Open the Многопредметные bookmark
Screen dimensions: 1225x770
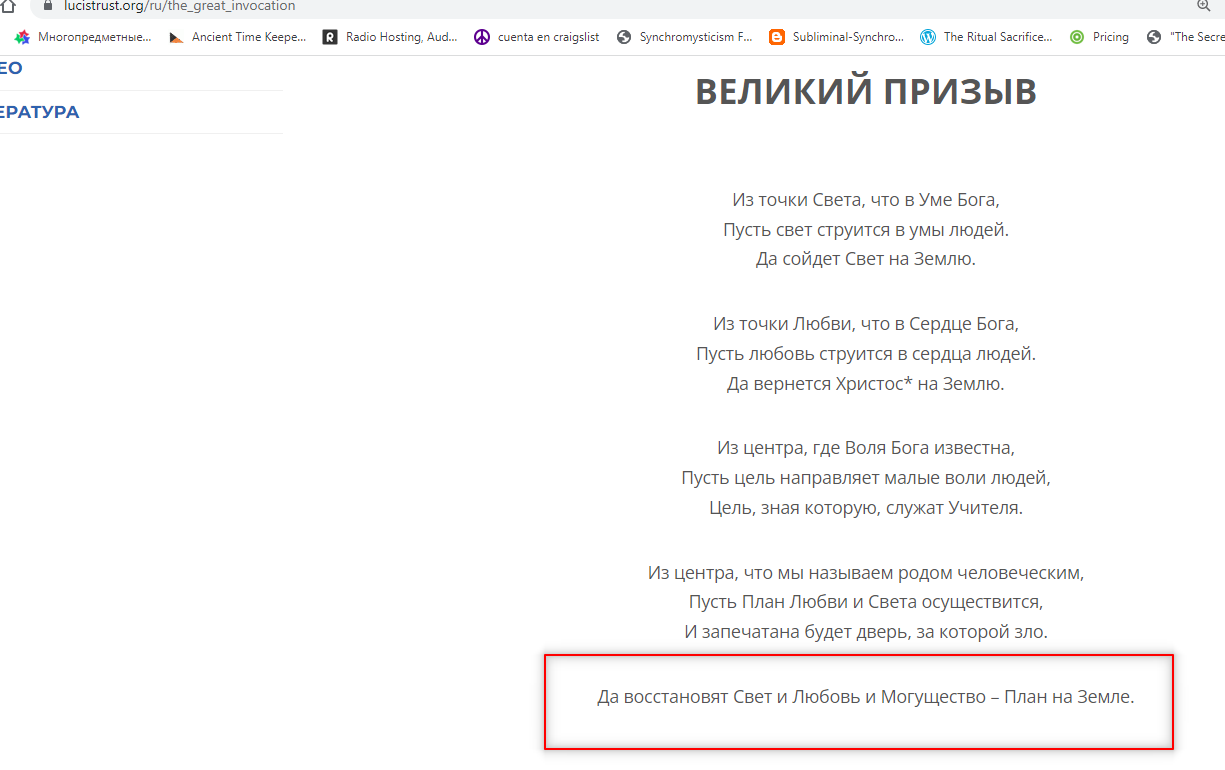coord(83,37)
